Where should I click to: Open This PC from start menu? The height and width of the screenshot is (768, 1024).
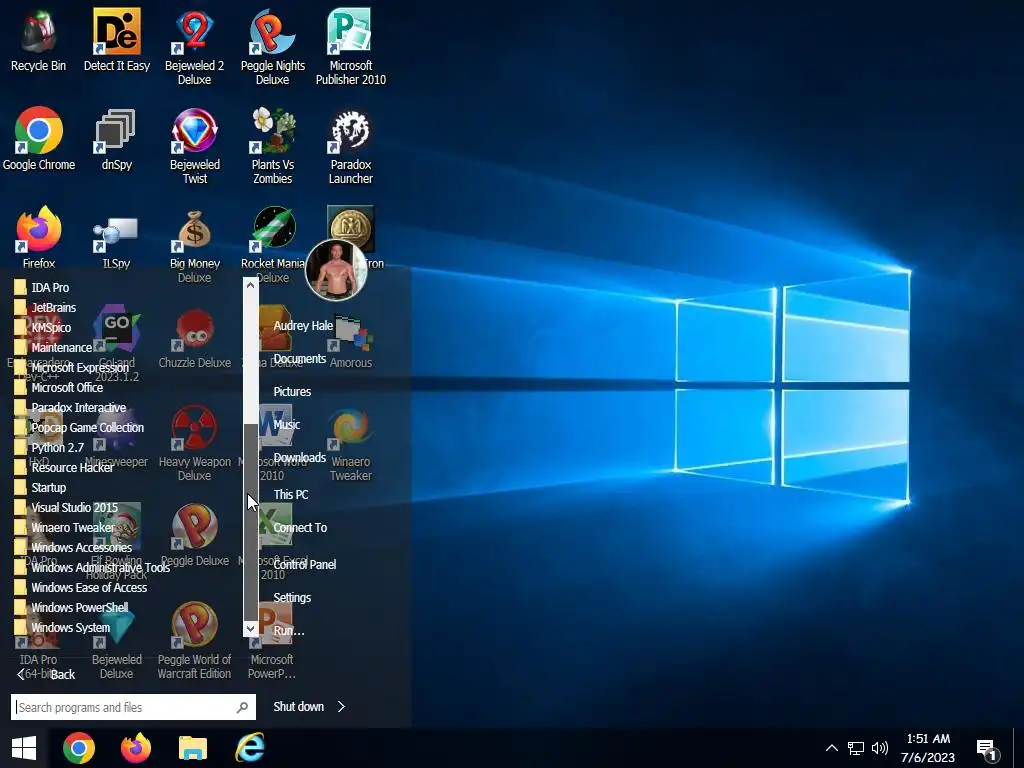[291, 494]
